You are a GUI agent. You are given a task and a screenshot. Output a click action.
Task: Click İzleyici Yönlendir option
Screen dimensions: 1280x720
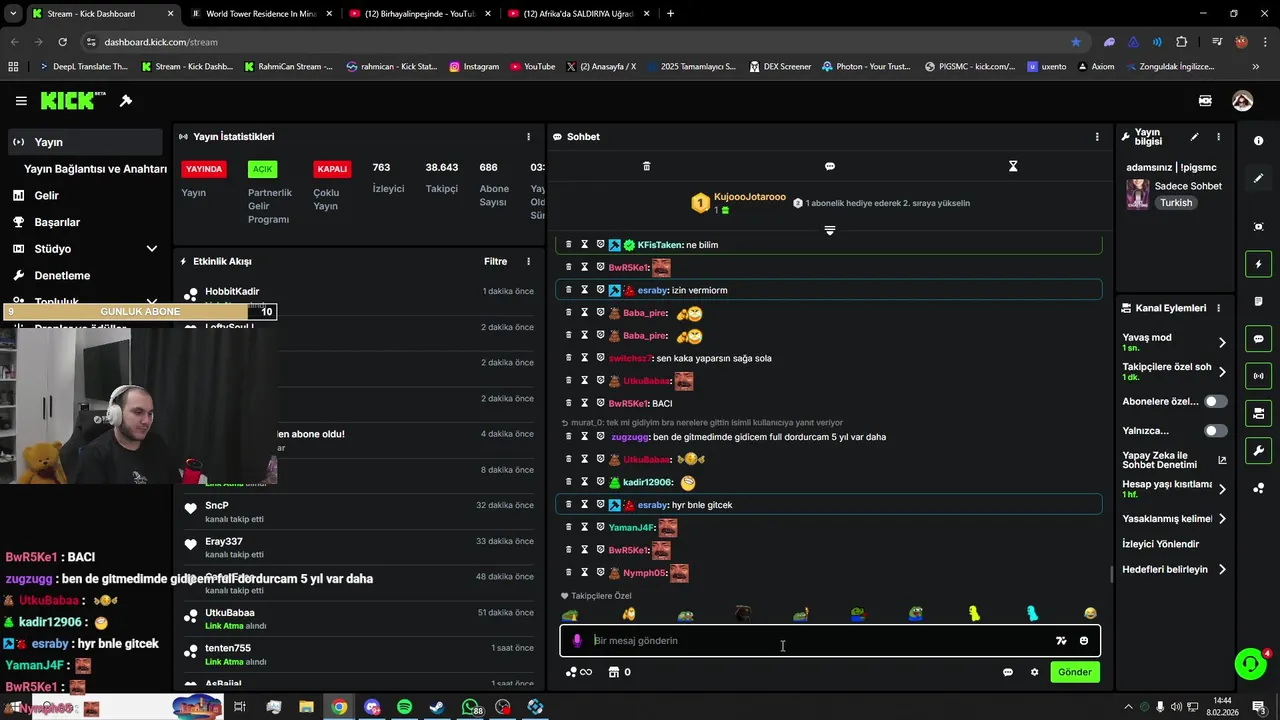[x=1160, y=544]
